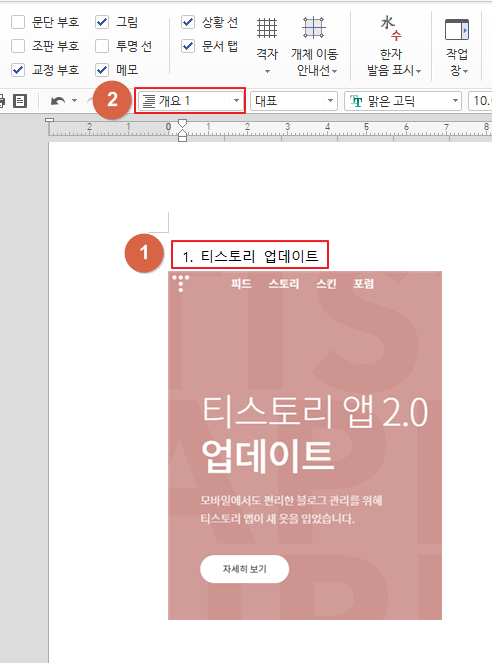Click 피드 in the inserted image
Screen dimensions: 492x663
point(241,284)
